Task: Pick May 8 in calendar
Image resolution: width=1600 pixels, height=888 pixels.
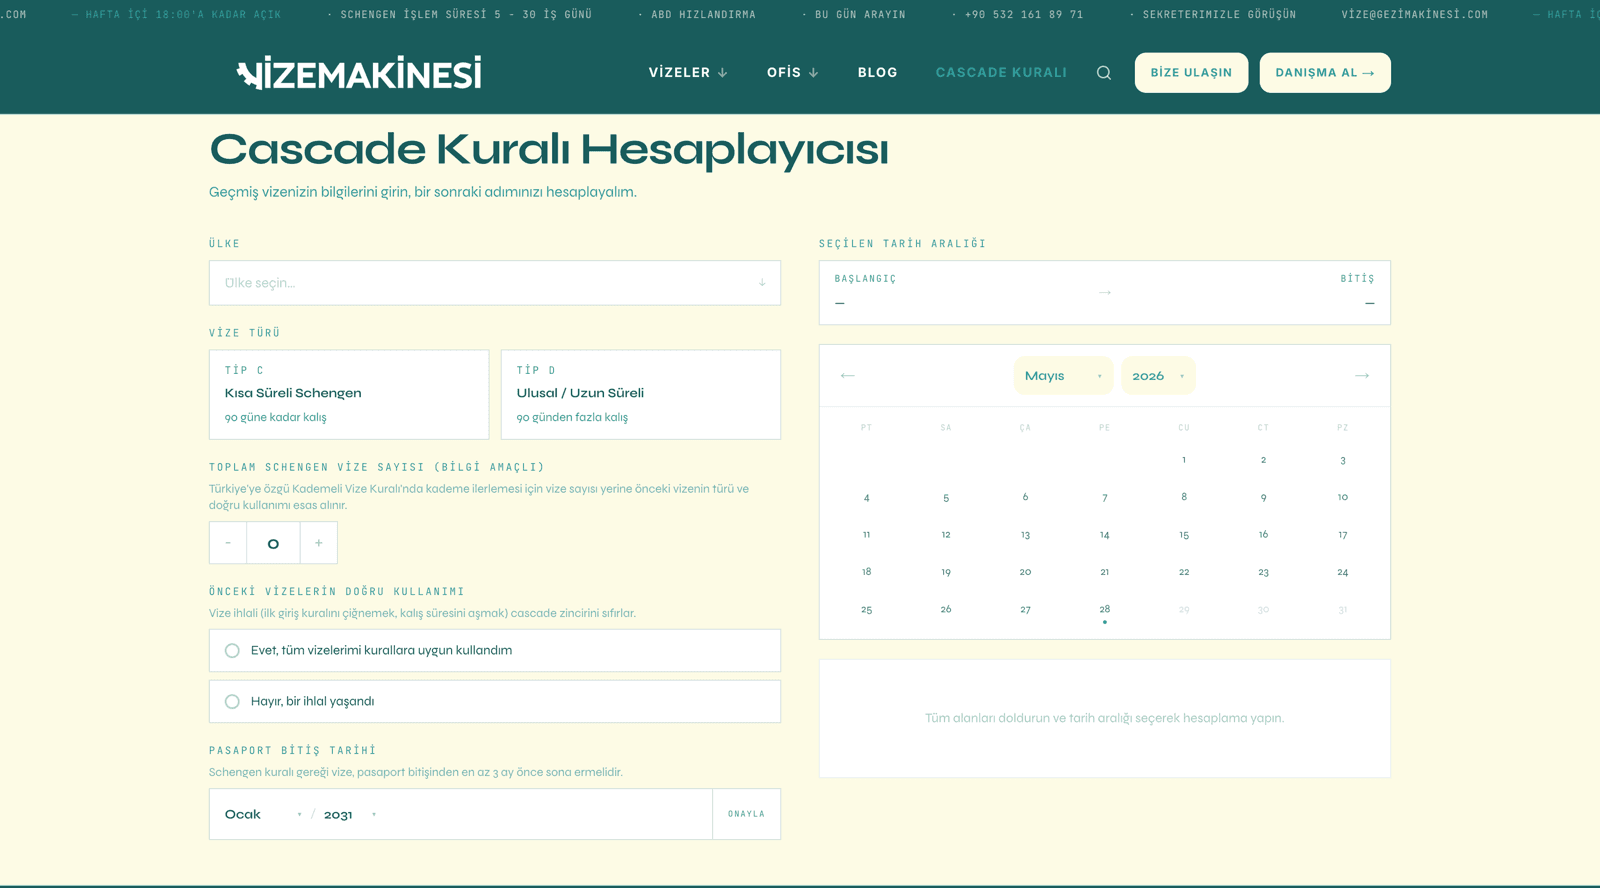Action: click(x=1184, y=497)
